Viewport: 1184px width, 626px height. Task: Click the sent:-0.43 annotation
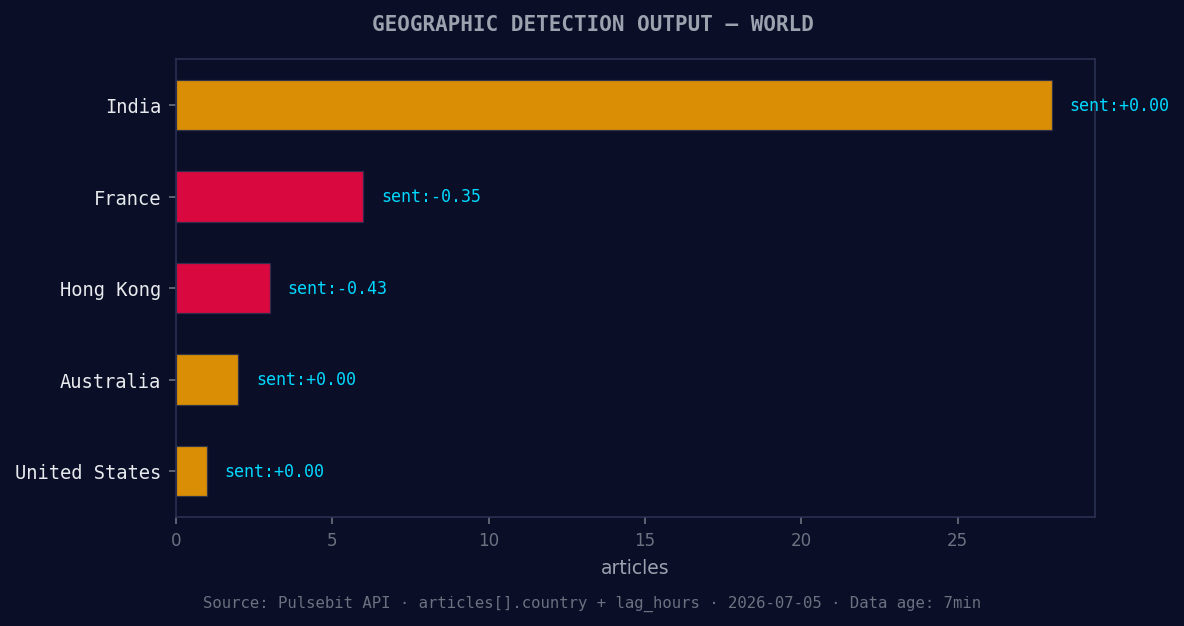(x=338, y=288)
